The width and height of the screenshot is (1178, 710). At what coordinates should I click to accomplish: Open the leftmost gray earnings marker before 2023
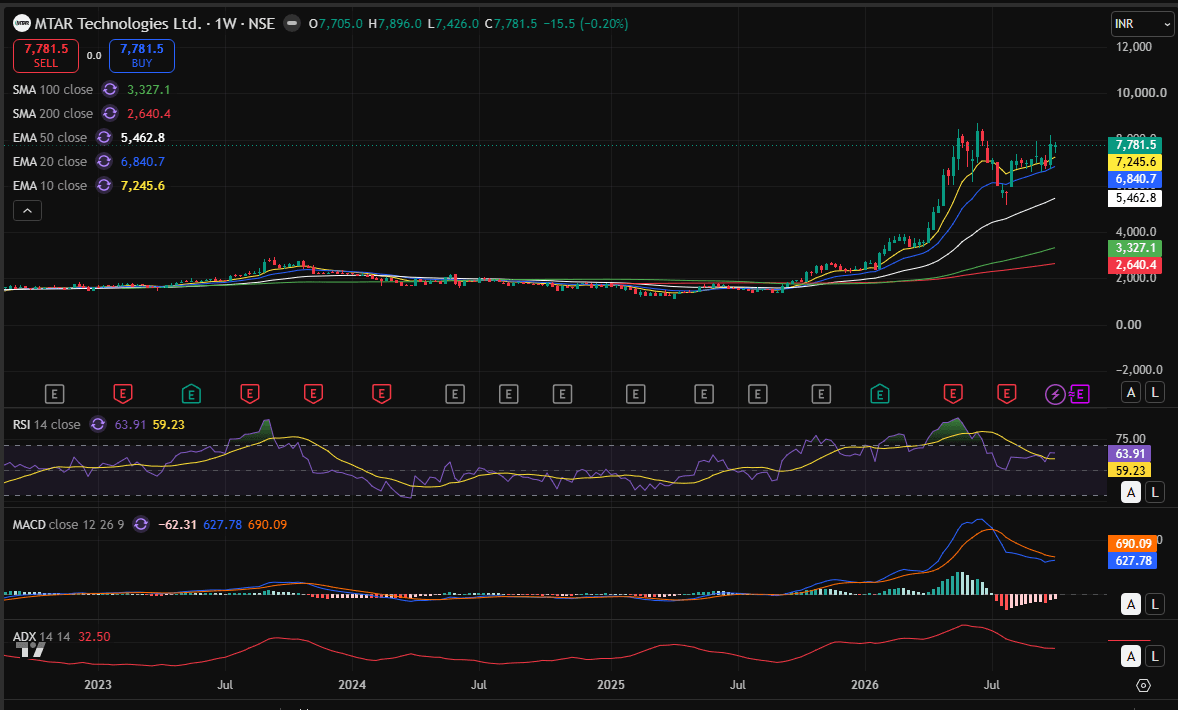(x=54, y=394)
